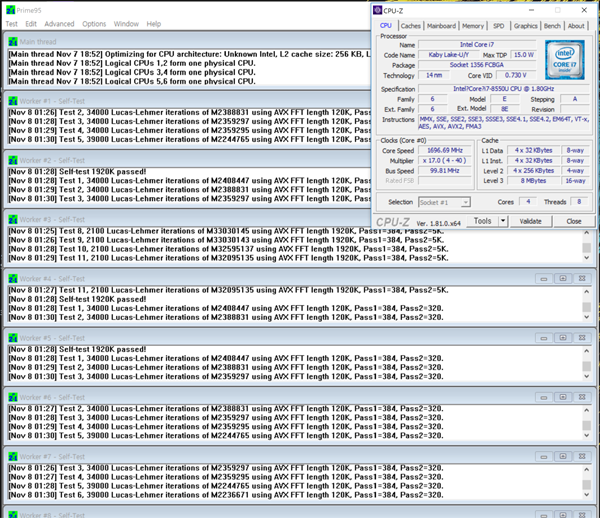The height and width of the screenshot is (518, 600).
Task: Open the Test menu in Prime95
Action: click(11, 24)
